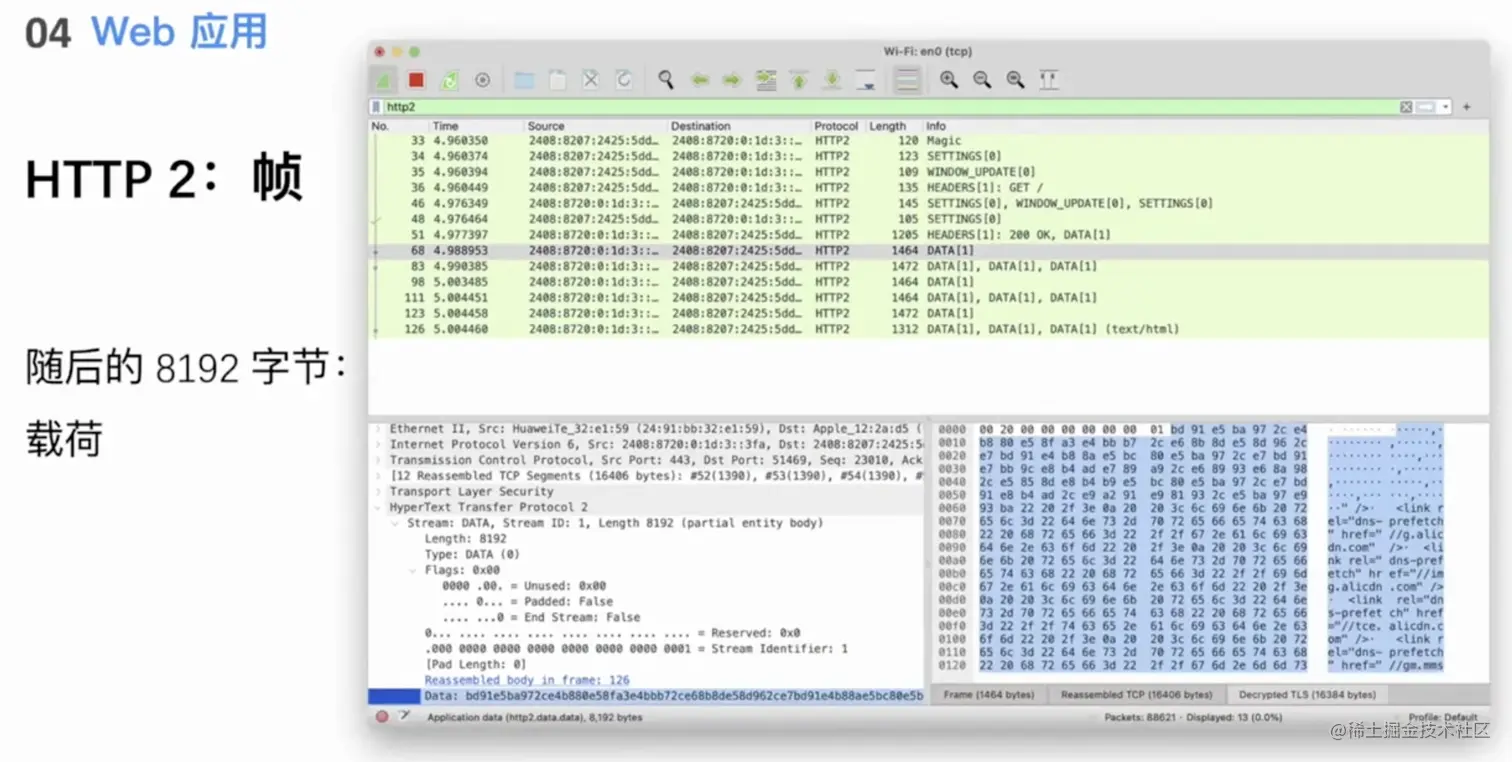Toggle packet list colorization
This screenshot has height=762, width=1512.
907,80
